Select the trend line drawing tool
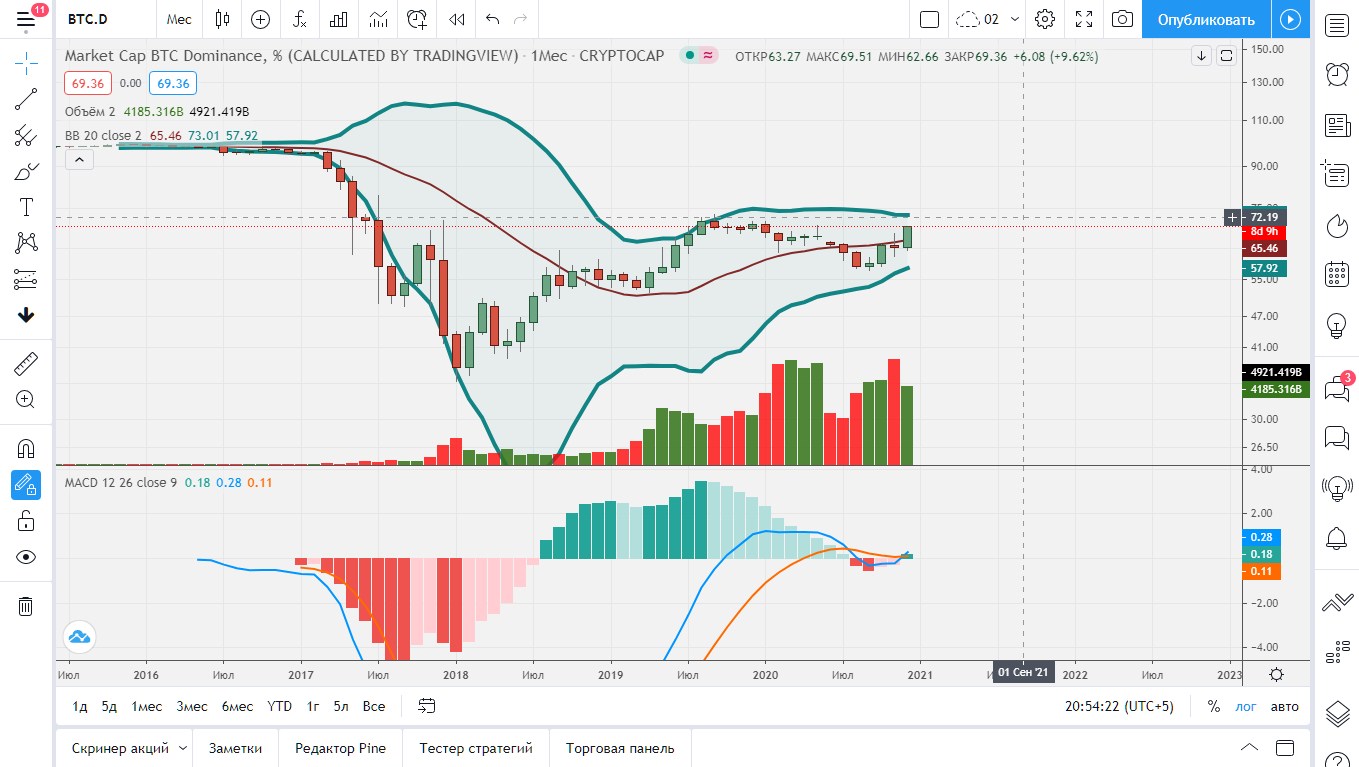 26,99
